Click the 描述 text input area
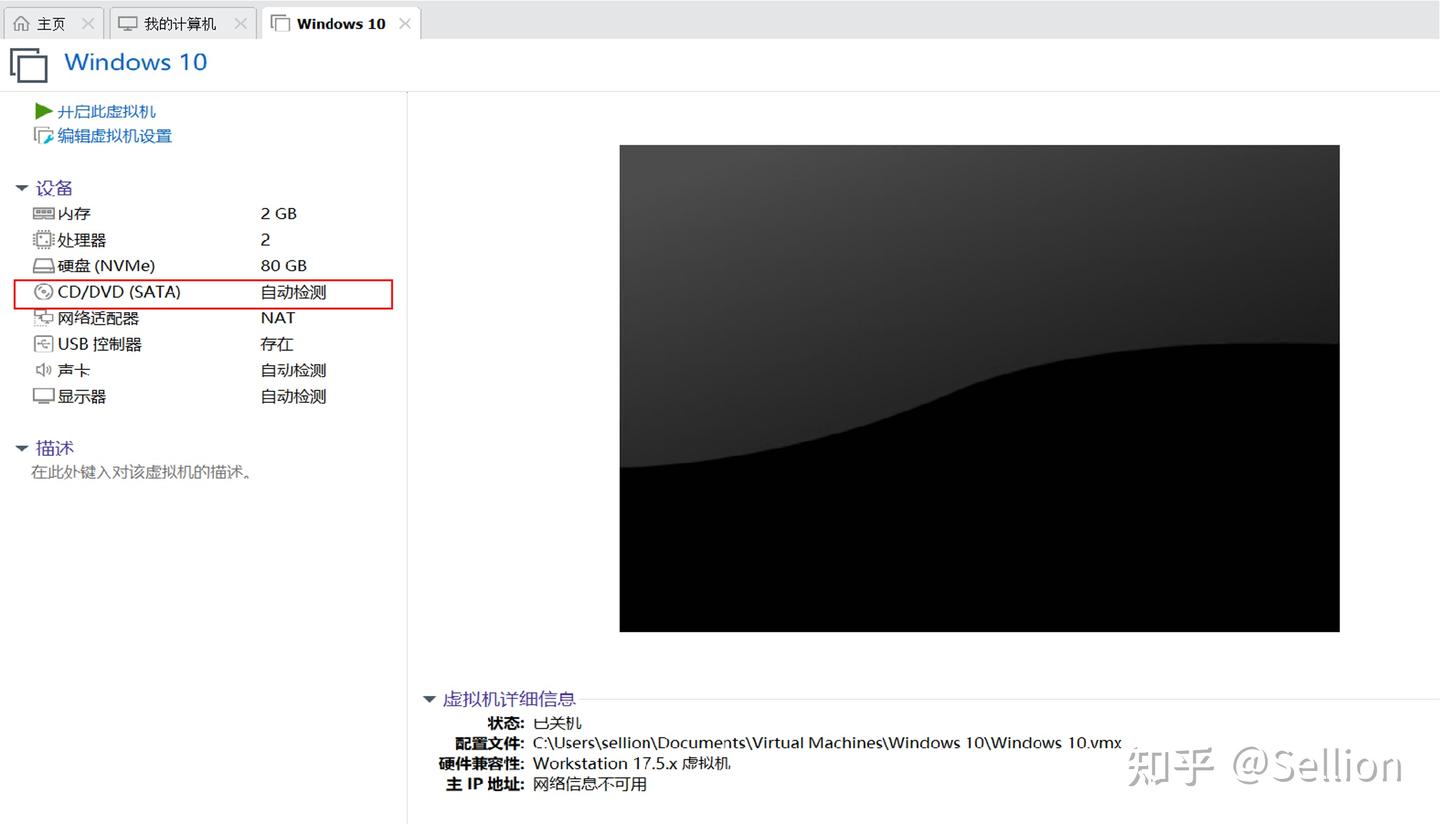The height and width of the screenshot is (824, 1440). [x=140, y=471]
